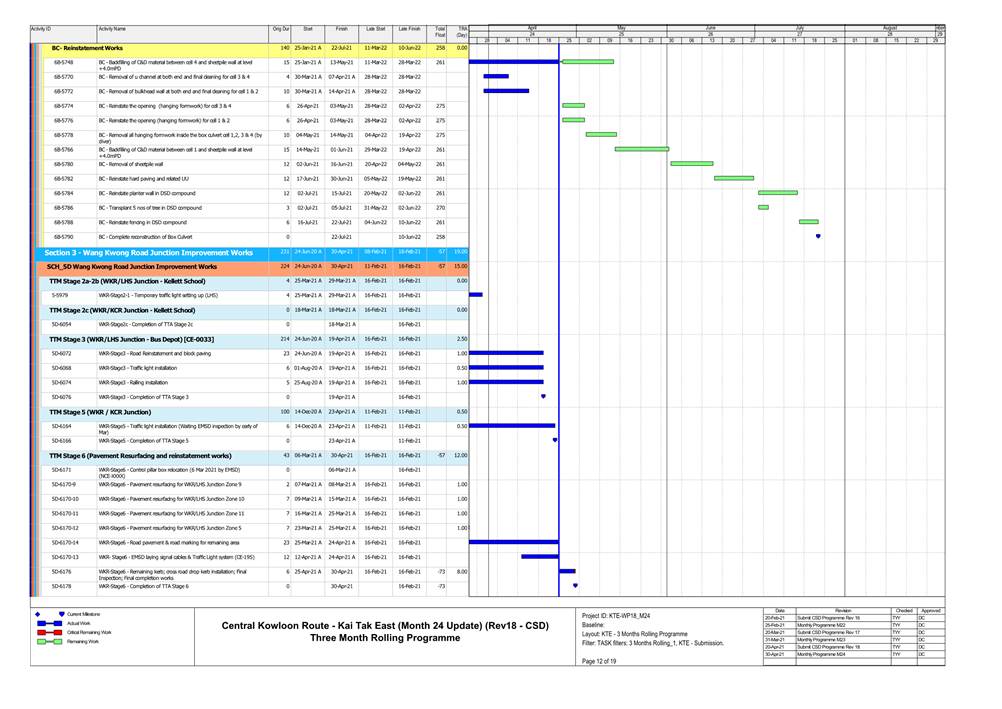Select the SD-6178 Stage 6 completion milestone marker
Image resolution: width=1002 pixels, height=709 pixels.
click(x=575, y=586)
